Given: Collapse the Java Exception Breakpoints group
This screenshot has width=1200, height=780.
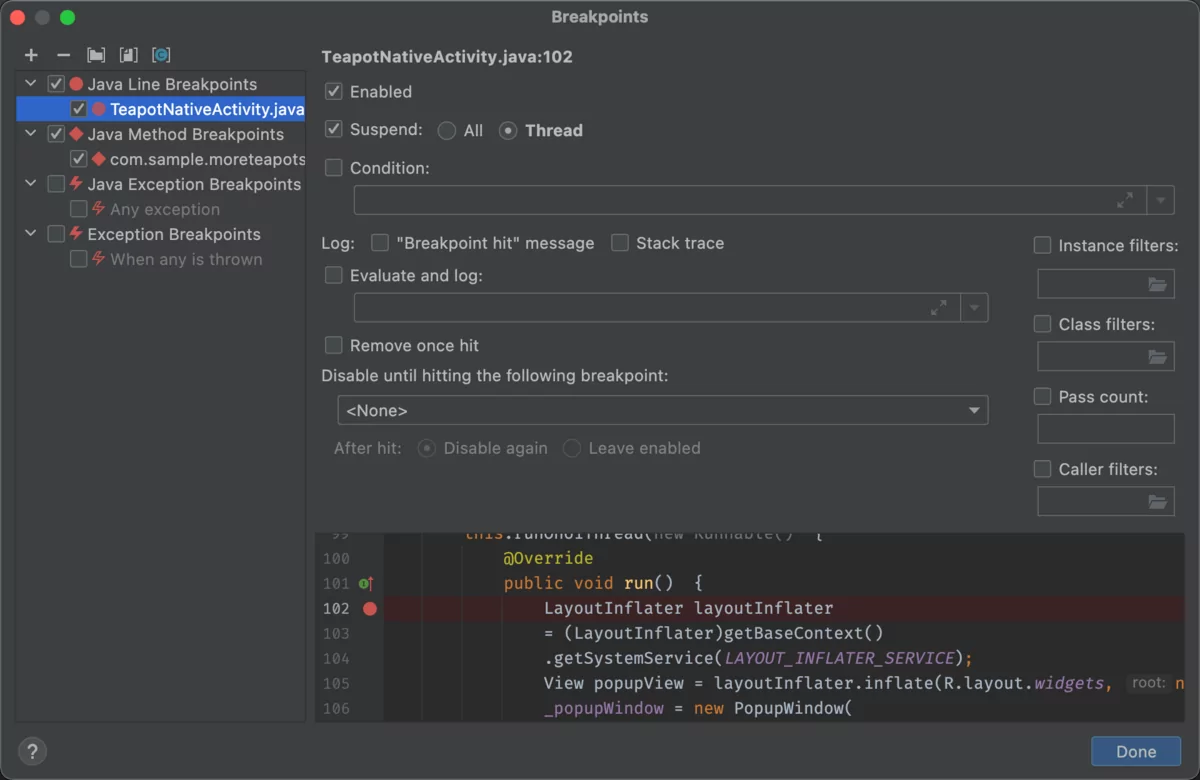Looking at the screenshot, I should (31, 184).
